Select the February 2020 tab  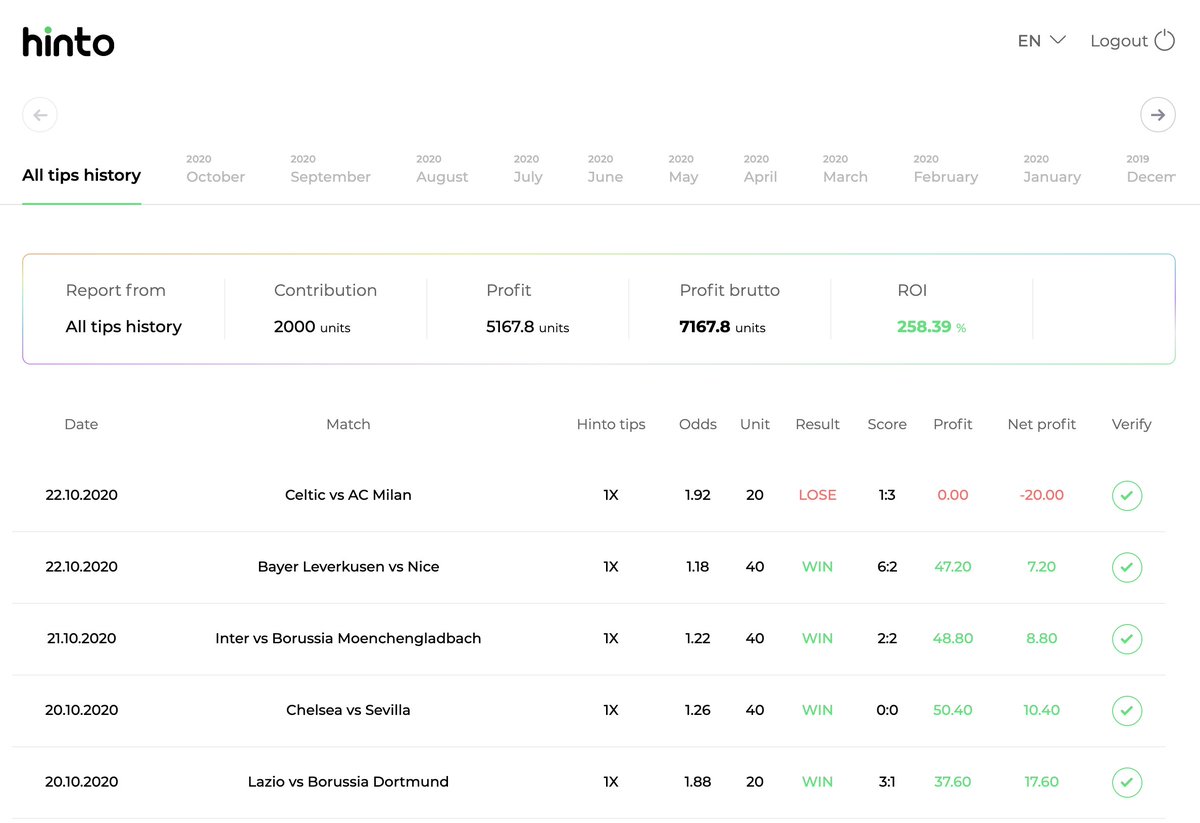point(945,169)
